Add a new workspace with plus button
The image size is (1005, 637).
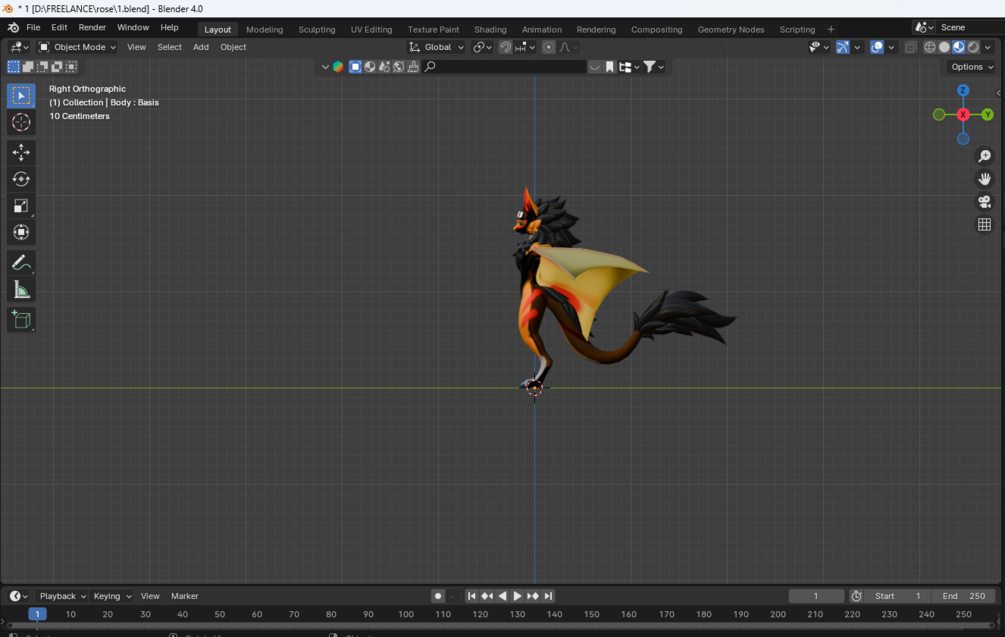pyautogui.click(x=831, y=29)
